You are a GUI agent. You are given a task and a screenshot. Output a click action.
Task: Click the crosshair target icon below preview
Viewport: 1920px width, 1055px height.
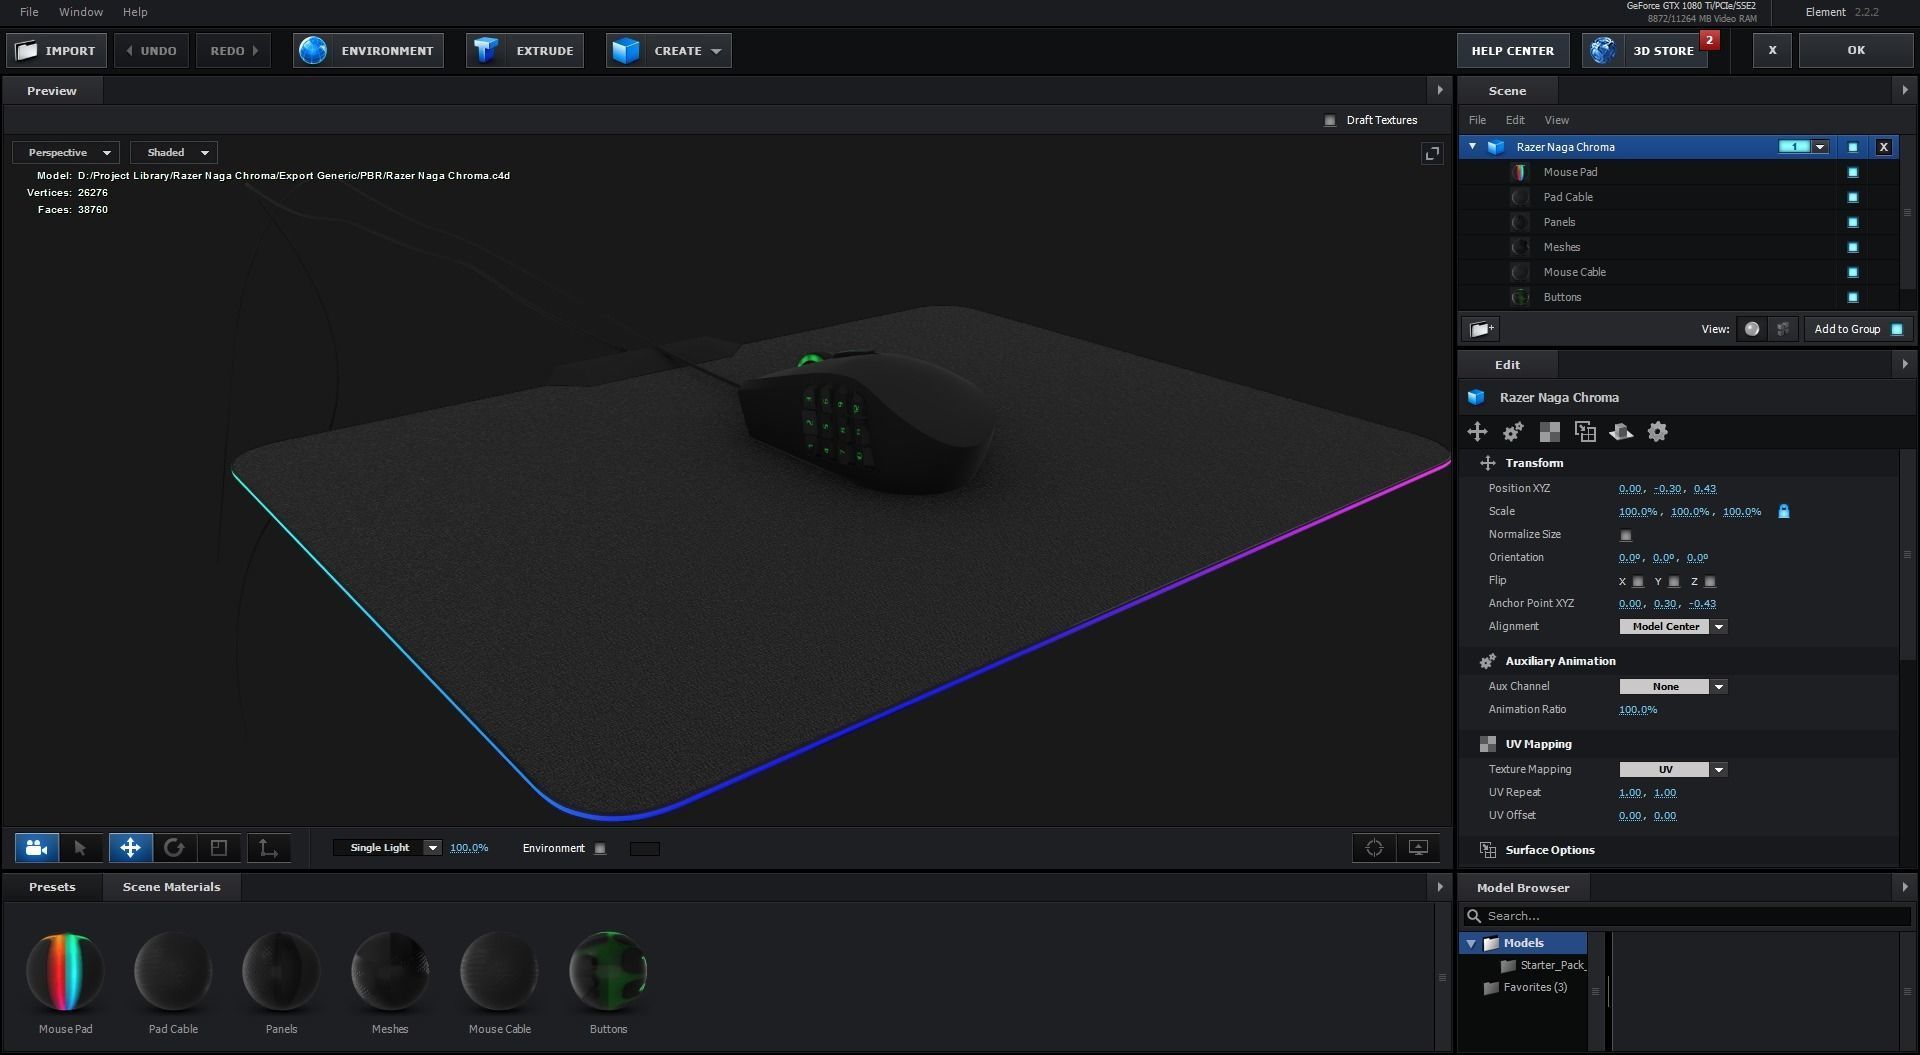pos(1375,848)
